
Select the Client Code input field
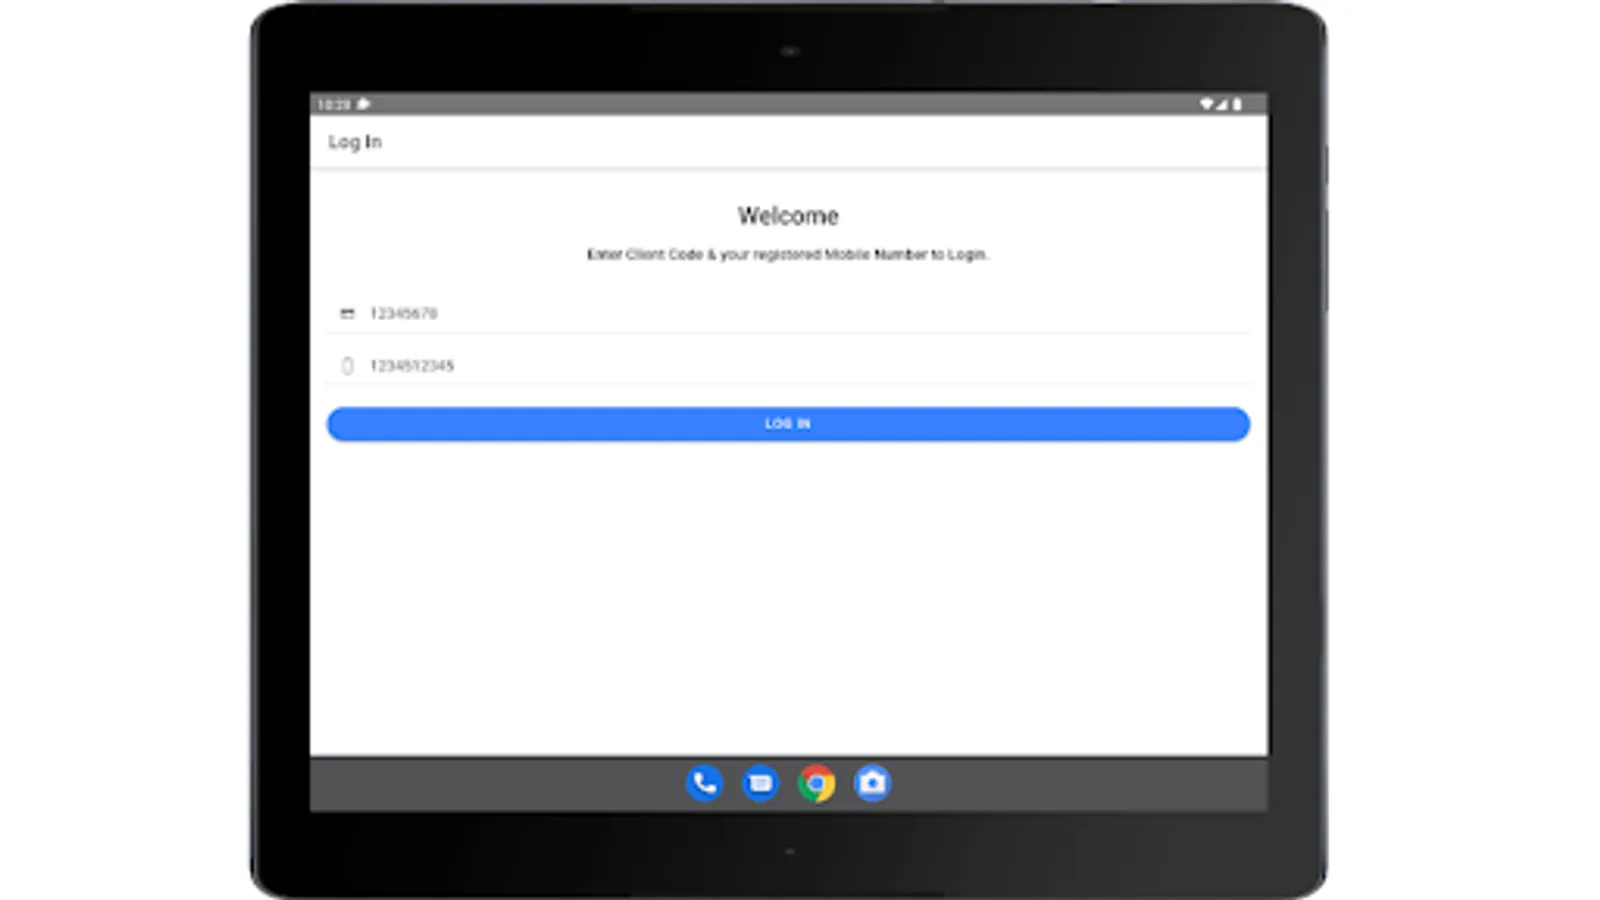(x=700, y=312)
